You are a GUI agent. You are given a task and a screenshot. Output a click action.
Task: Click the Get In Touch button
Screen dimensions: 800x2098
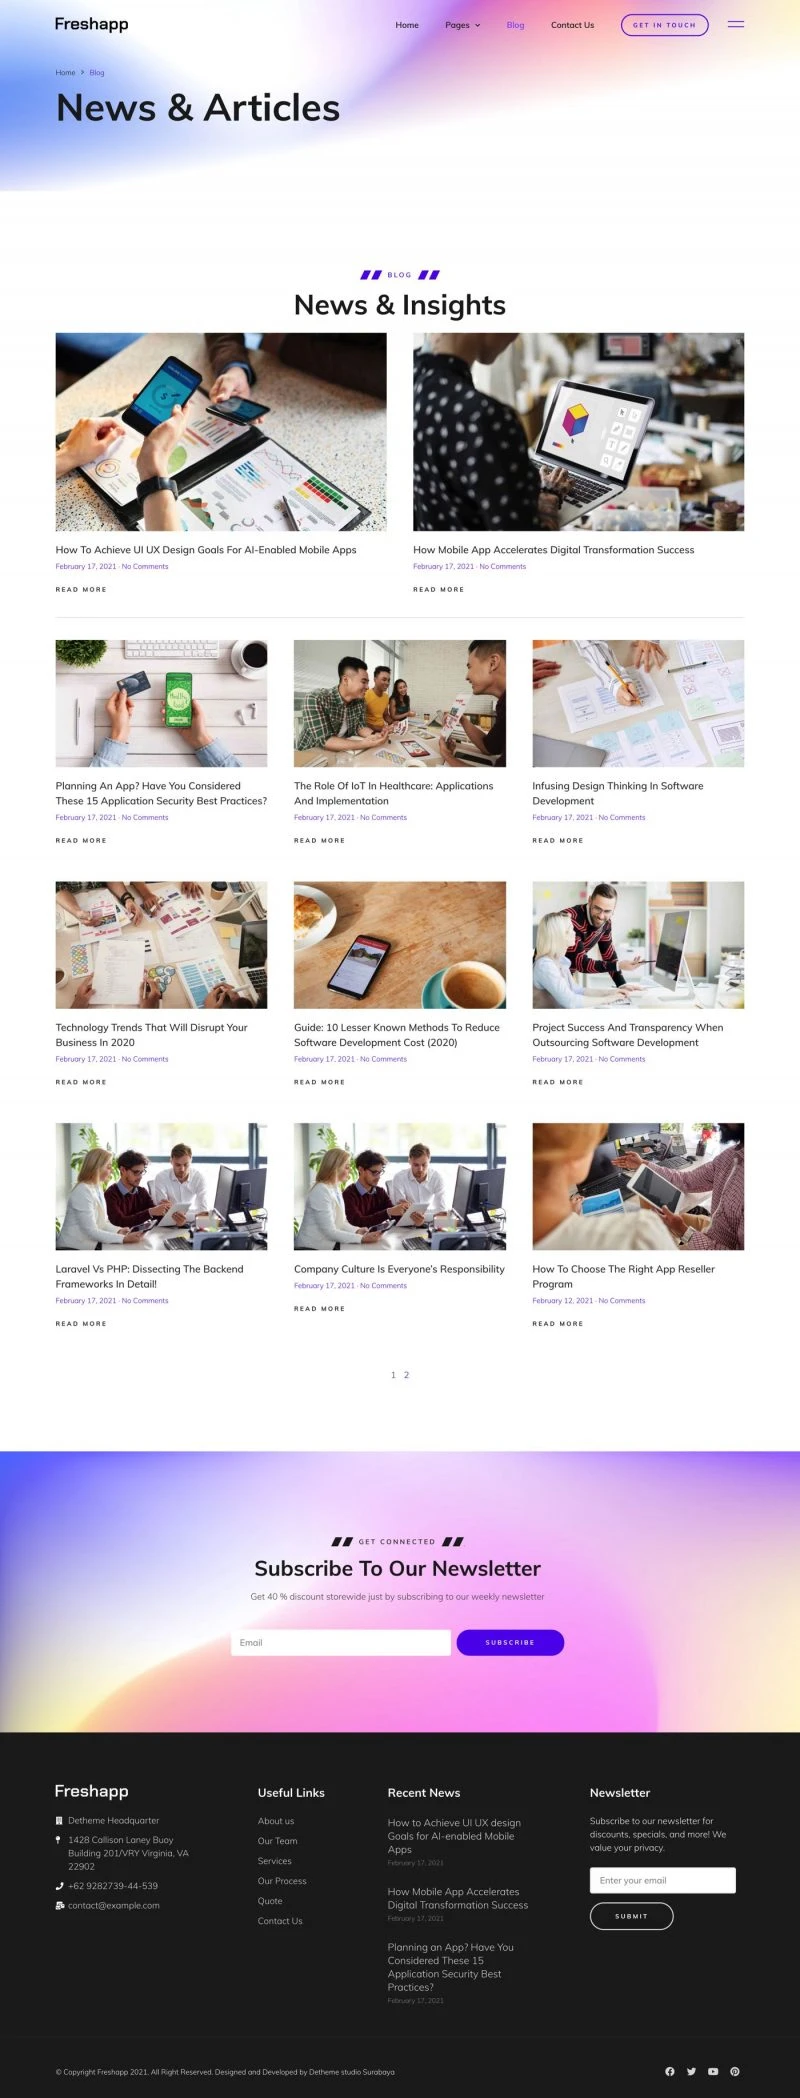pos(664,25)
